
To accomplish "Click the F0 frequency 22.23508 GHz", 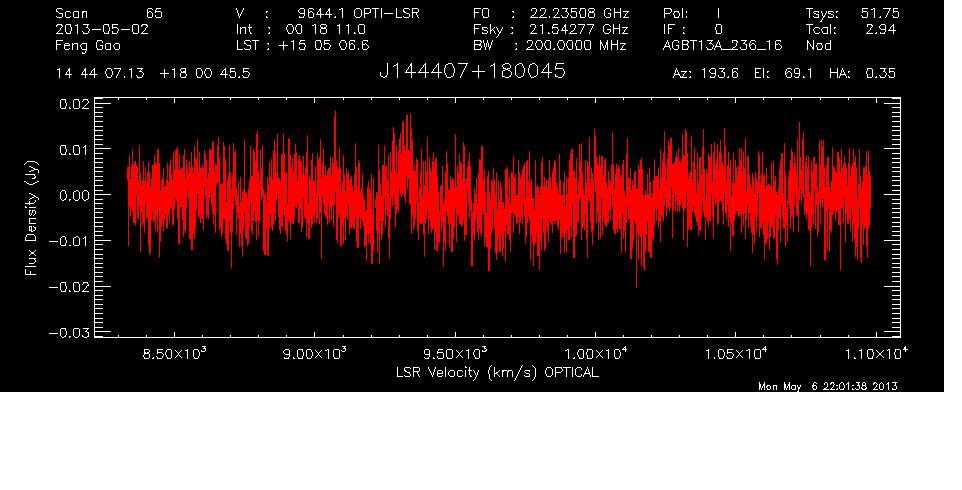I will tap(580, 13).
